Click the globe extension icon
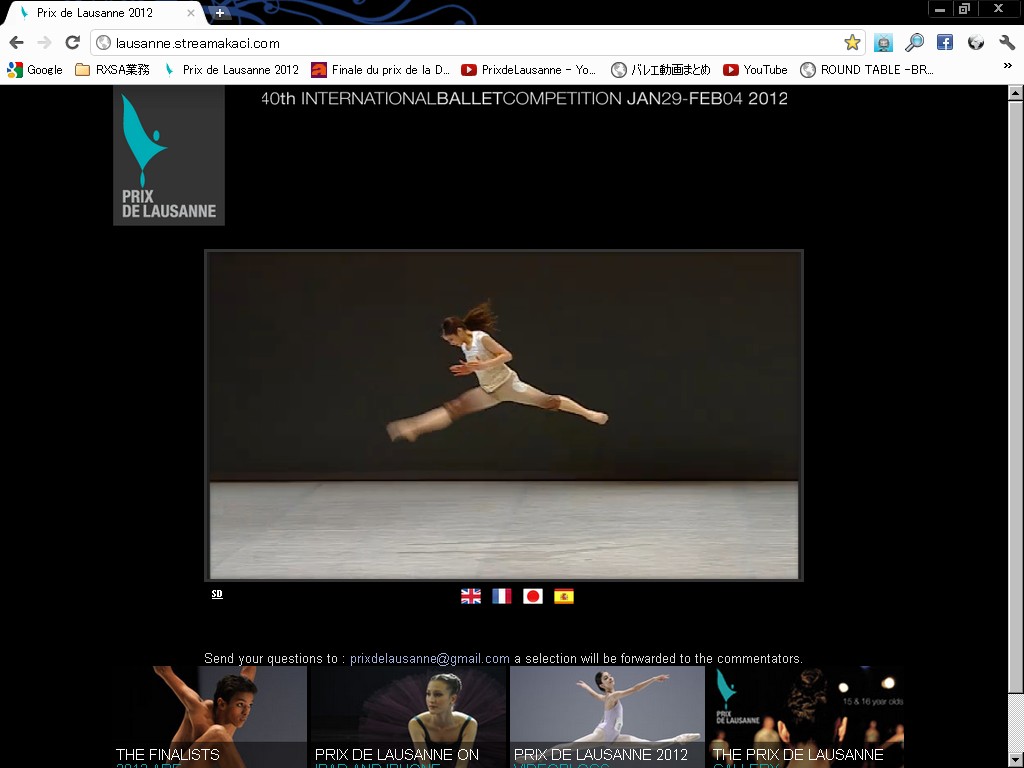 tap(976, 43)
